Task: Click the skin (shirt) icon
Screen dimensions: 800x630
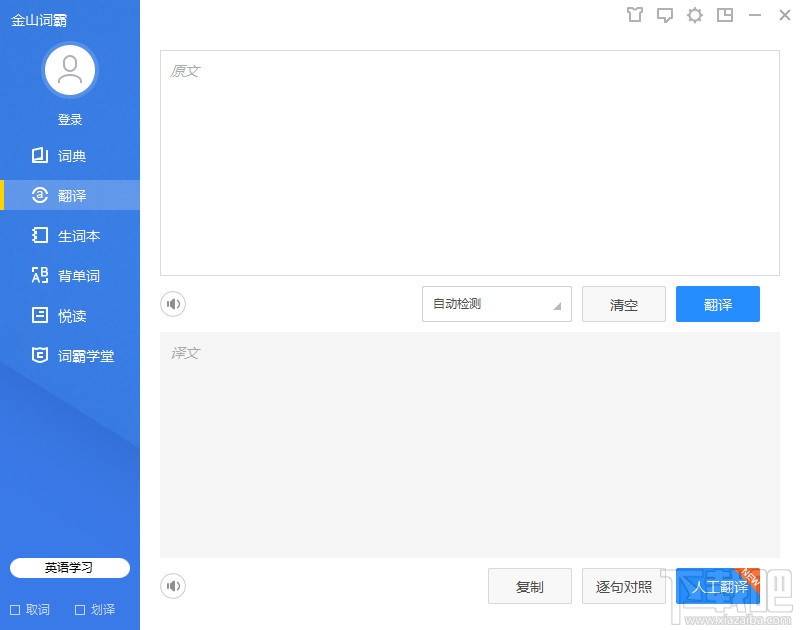Action: click(x=635, y=15)
